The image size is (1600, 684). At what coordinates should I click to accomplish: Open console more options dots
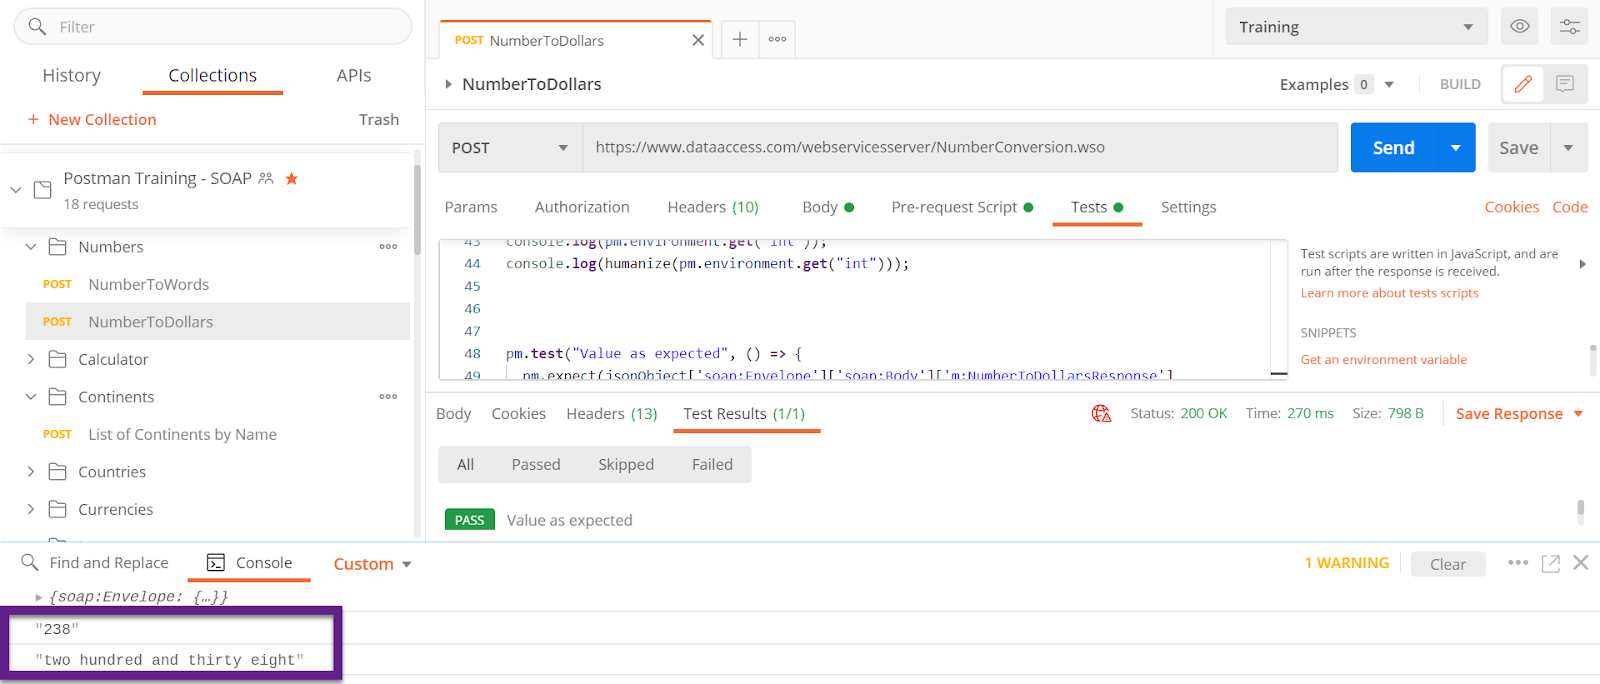point(1518,563)
